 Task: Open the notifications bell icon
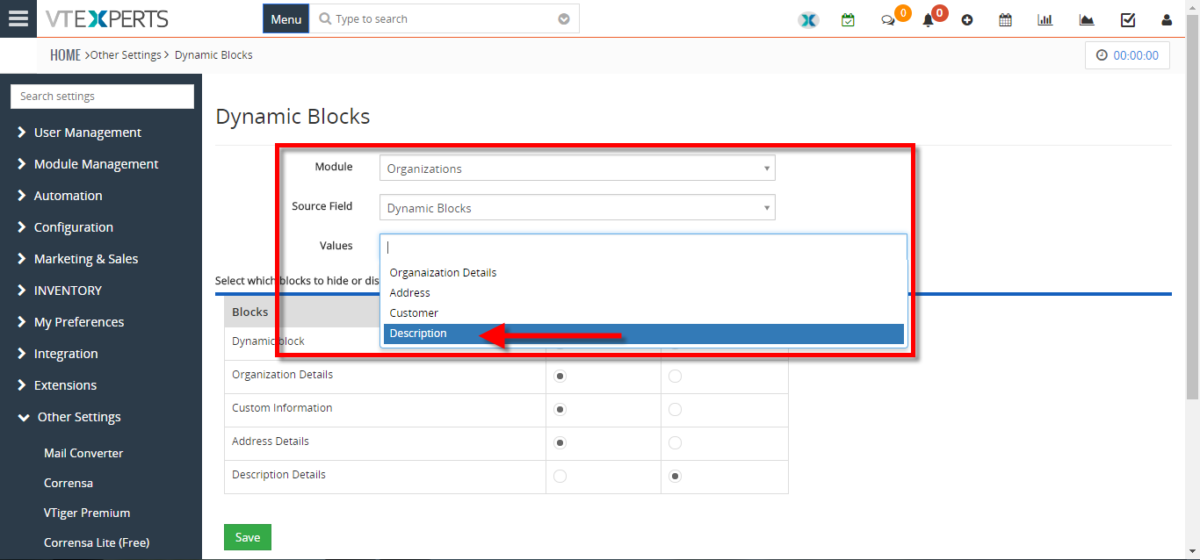(928, 20)
